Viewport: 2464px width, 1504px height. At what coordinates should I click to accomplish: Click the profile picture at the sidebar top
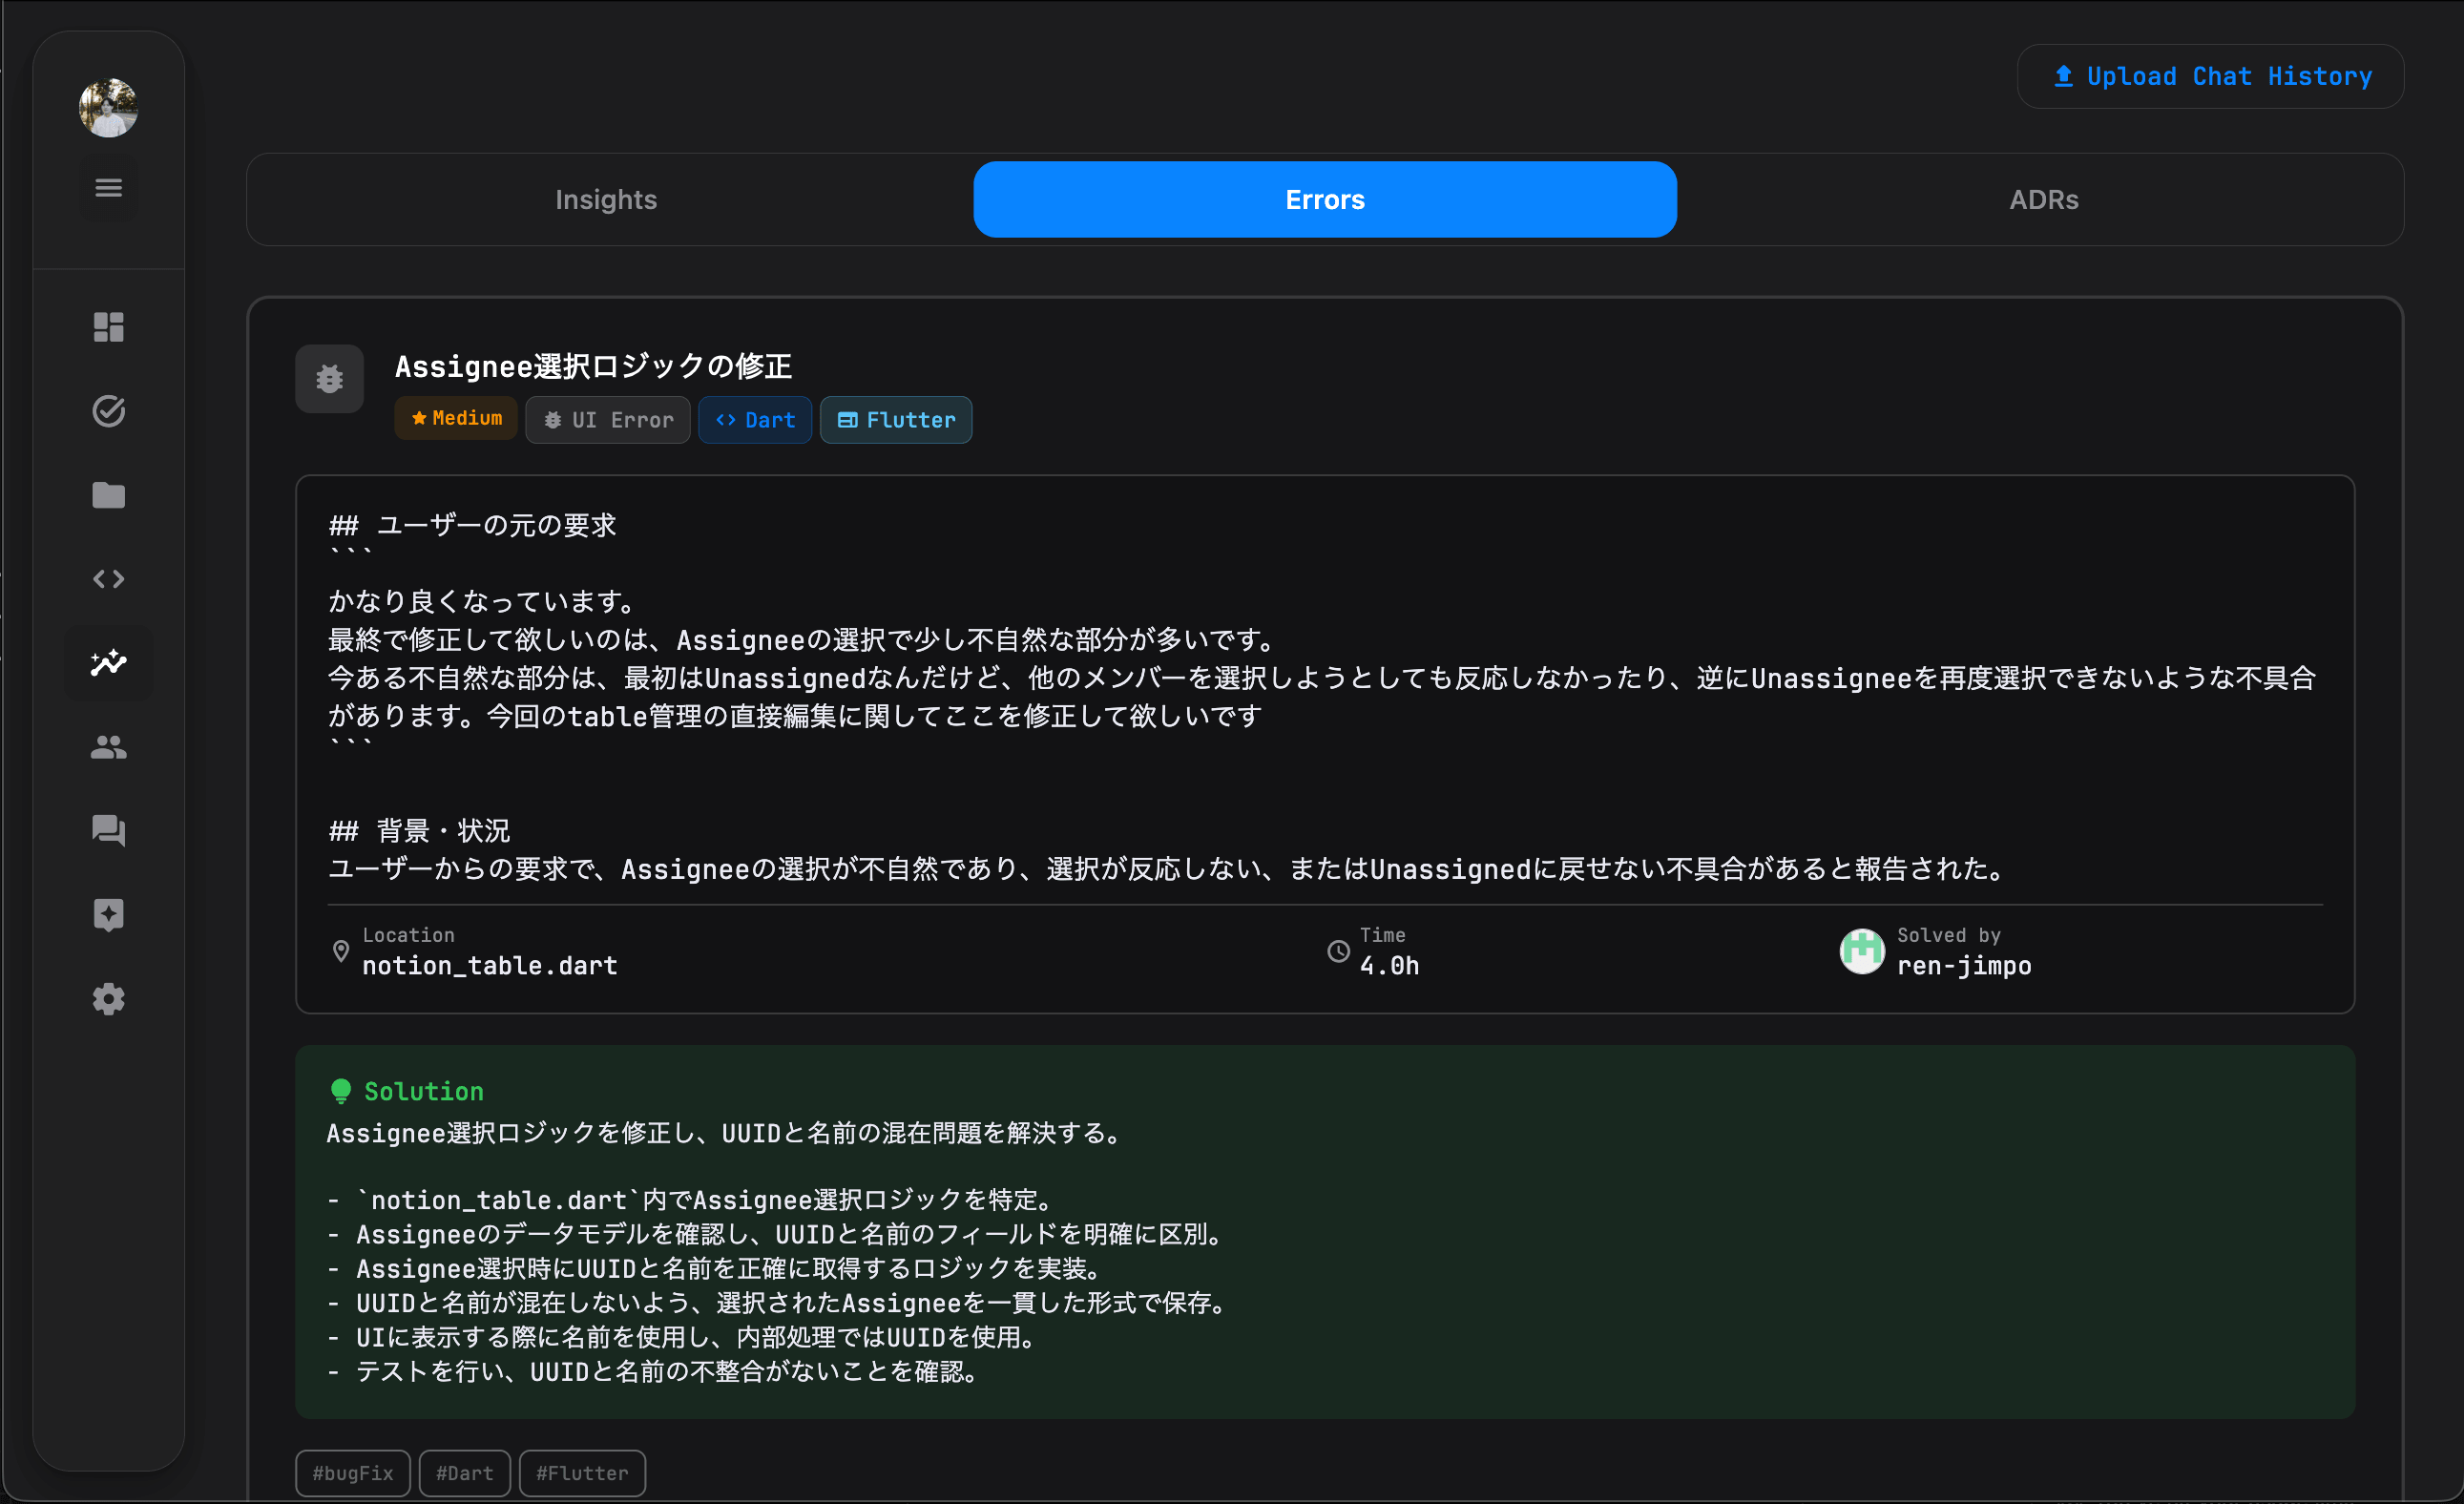(108, 108)
